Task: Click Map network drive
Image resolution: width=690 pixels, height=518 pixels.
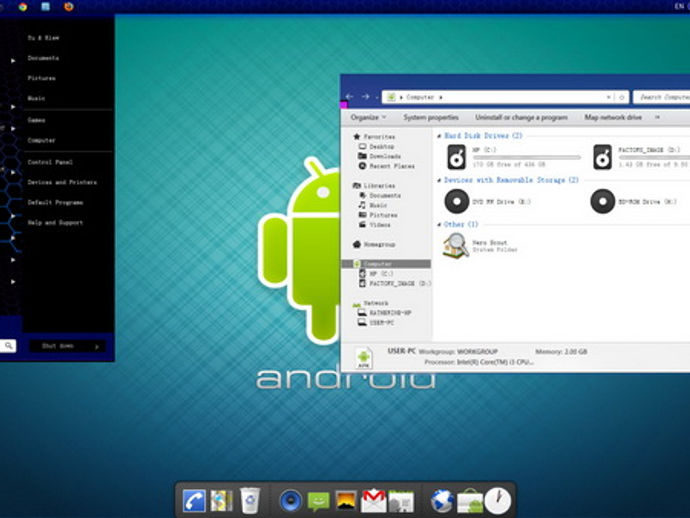Action: tap(613, 117)
